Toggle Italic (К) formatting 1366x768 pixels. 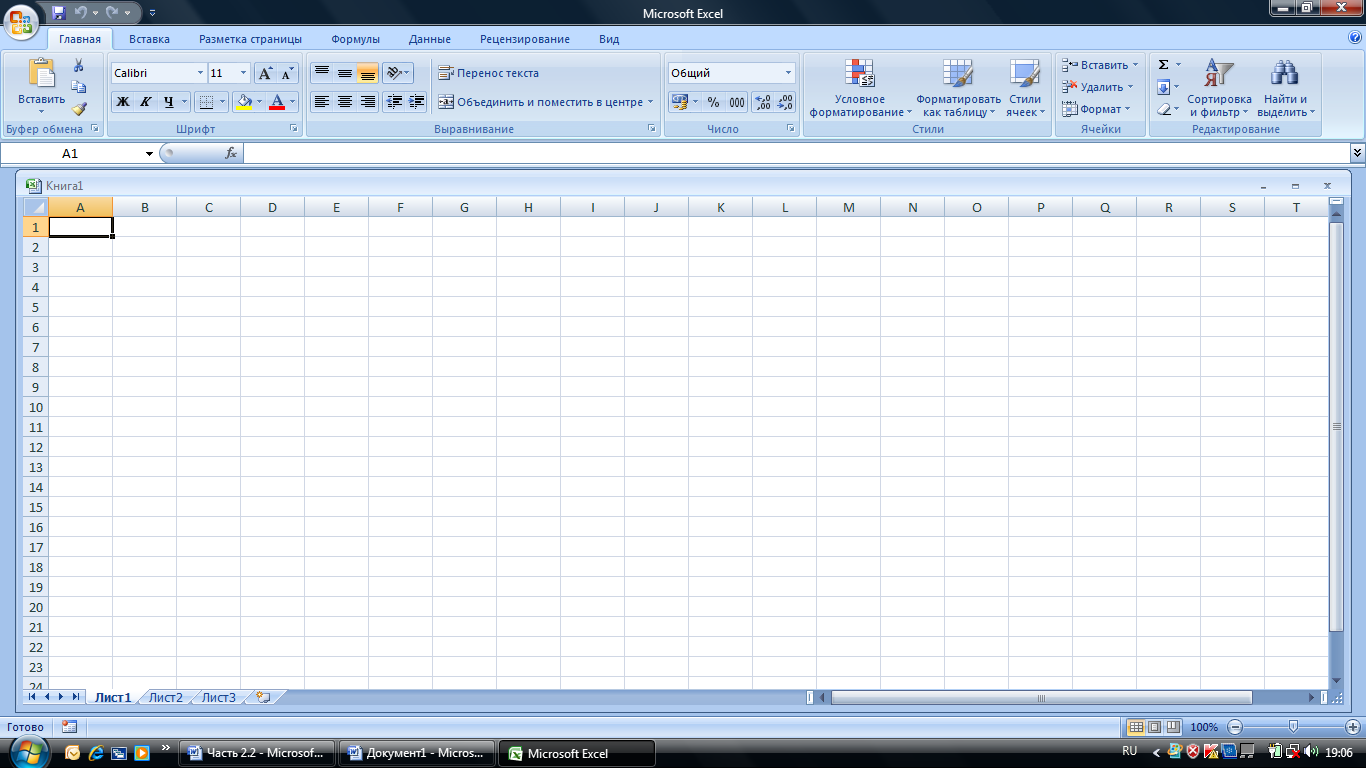(146, 102)
